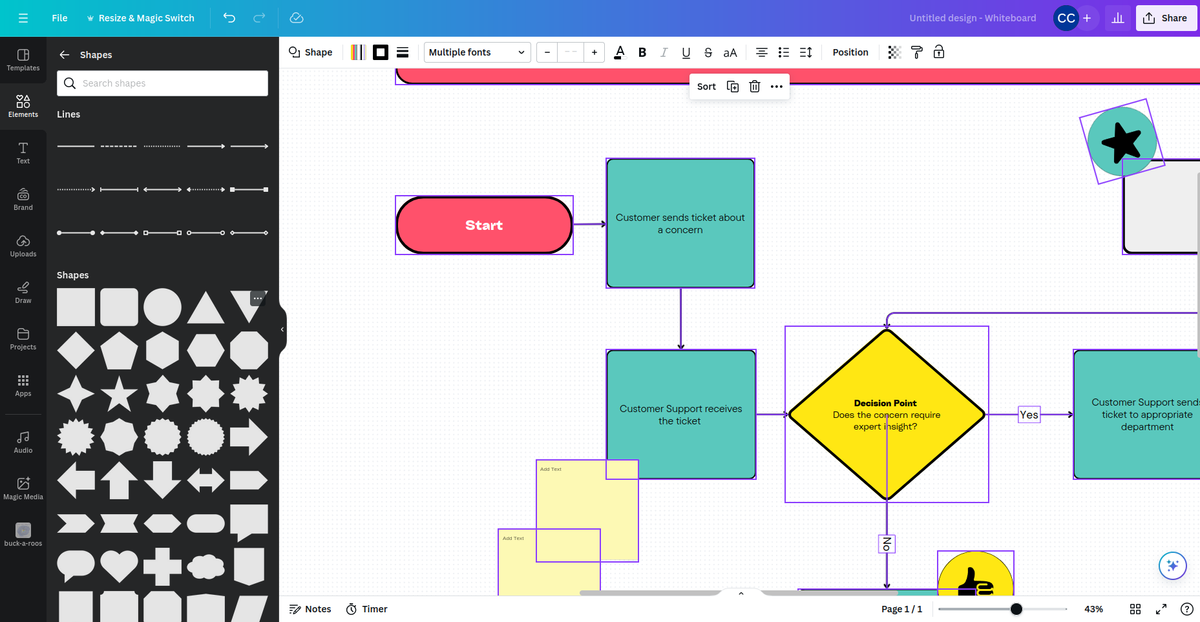Open the border style options
This screenshot has height=622, width=1200.
pos(403,52)
